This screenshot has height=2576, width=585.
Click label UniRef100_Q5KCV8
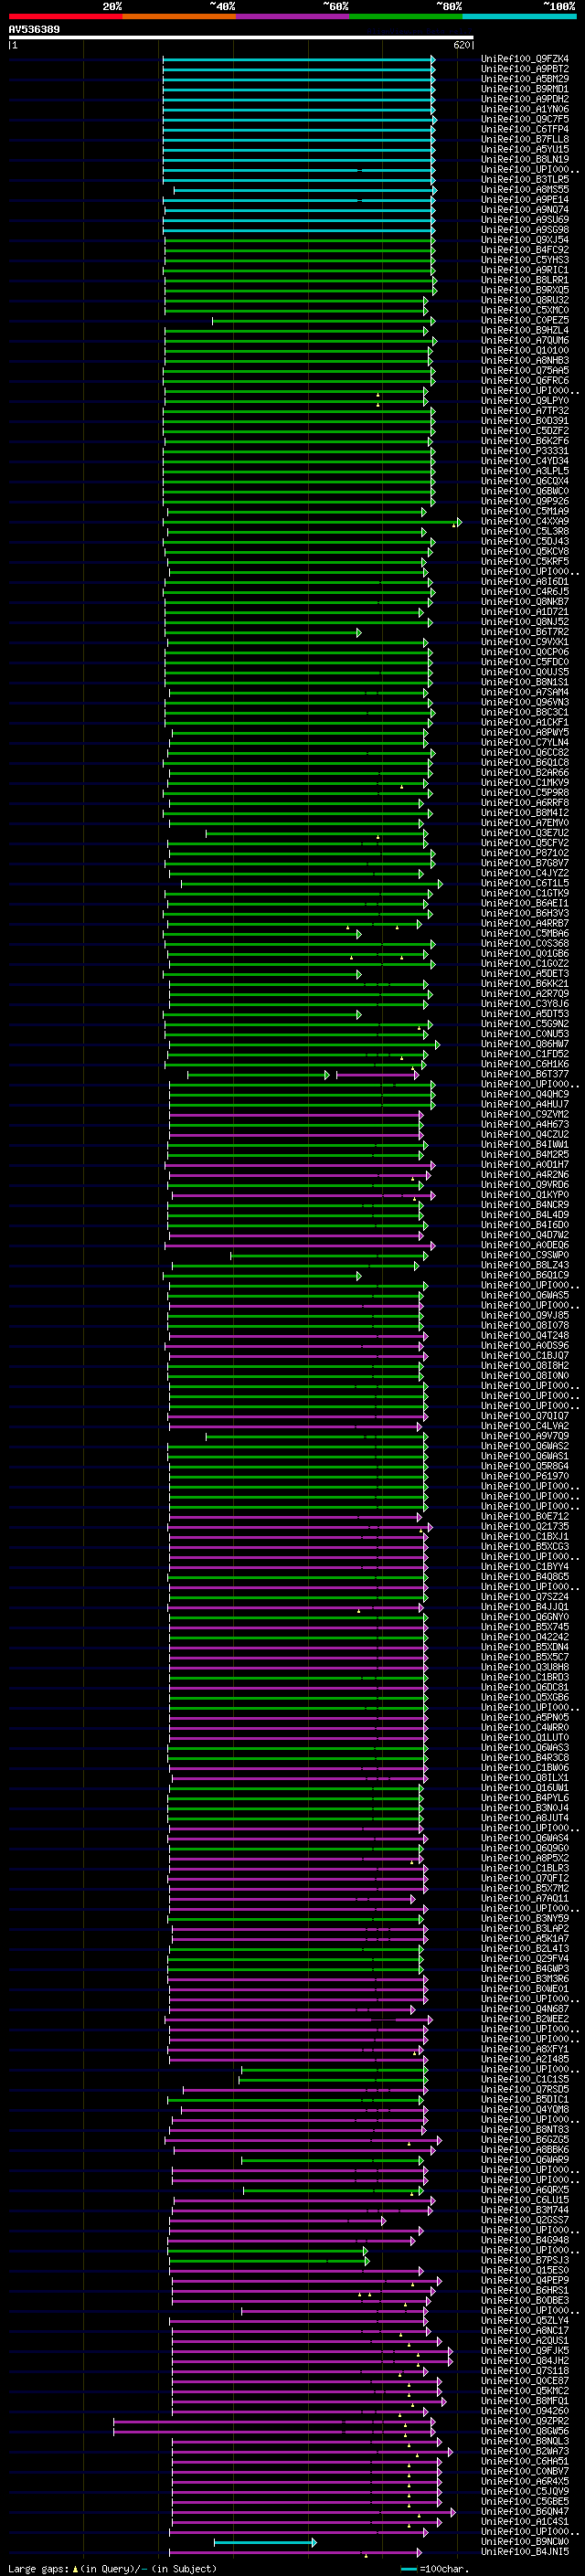[x=525, y=551]
